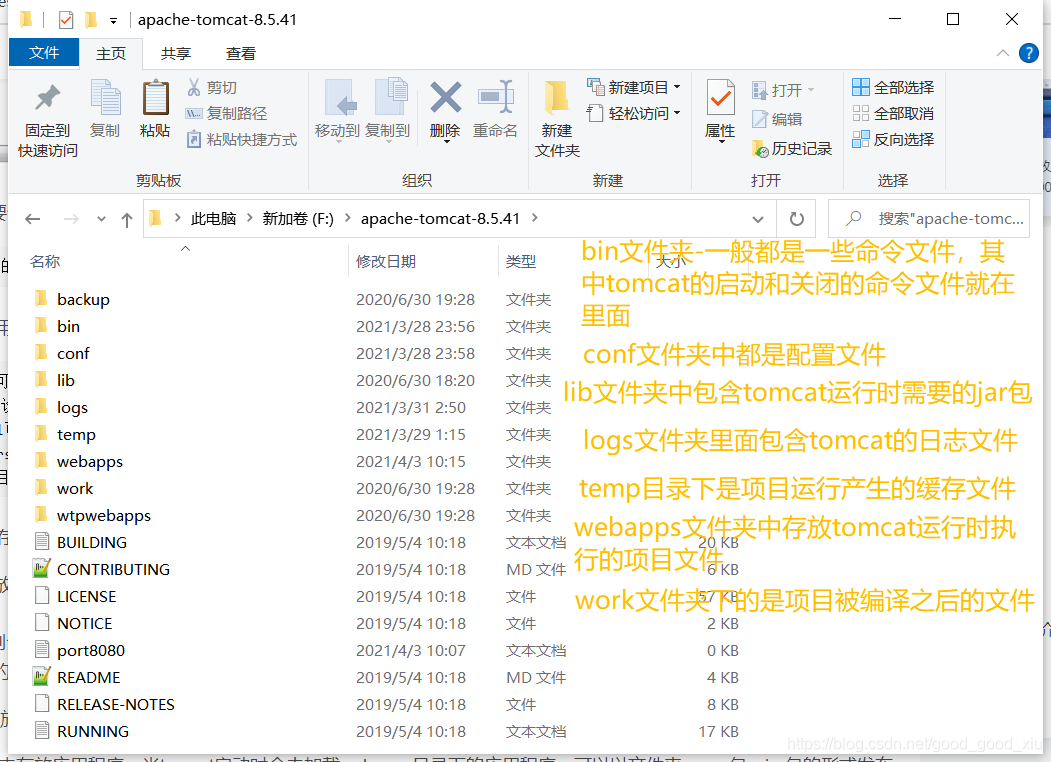Open the Open (打开) ribbon dropdown
This screenshot has width=1051, height=762.
811,90
